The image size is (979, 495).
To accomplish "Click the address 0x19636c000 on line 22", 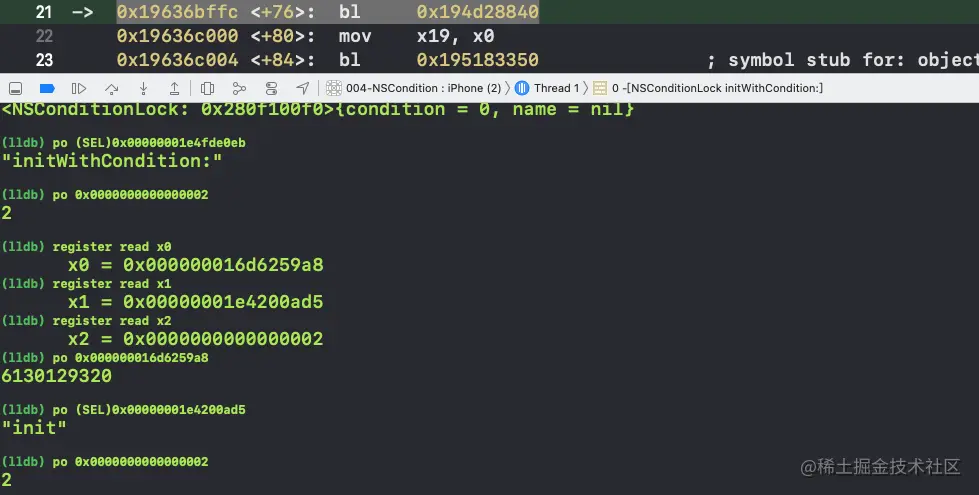I will click(177, 36).
